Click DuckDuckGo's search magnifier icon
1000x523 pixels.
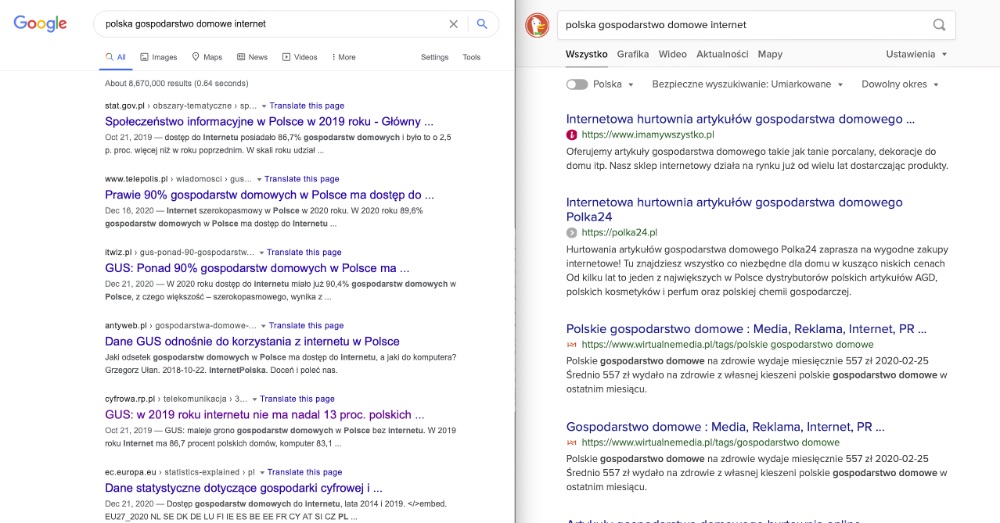click(x=939, y=25)
